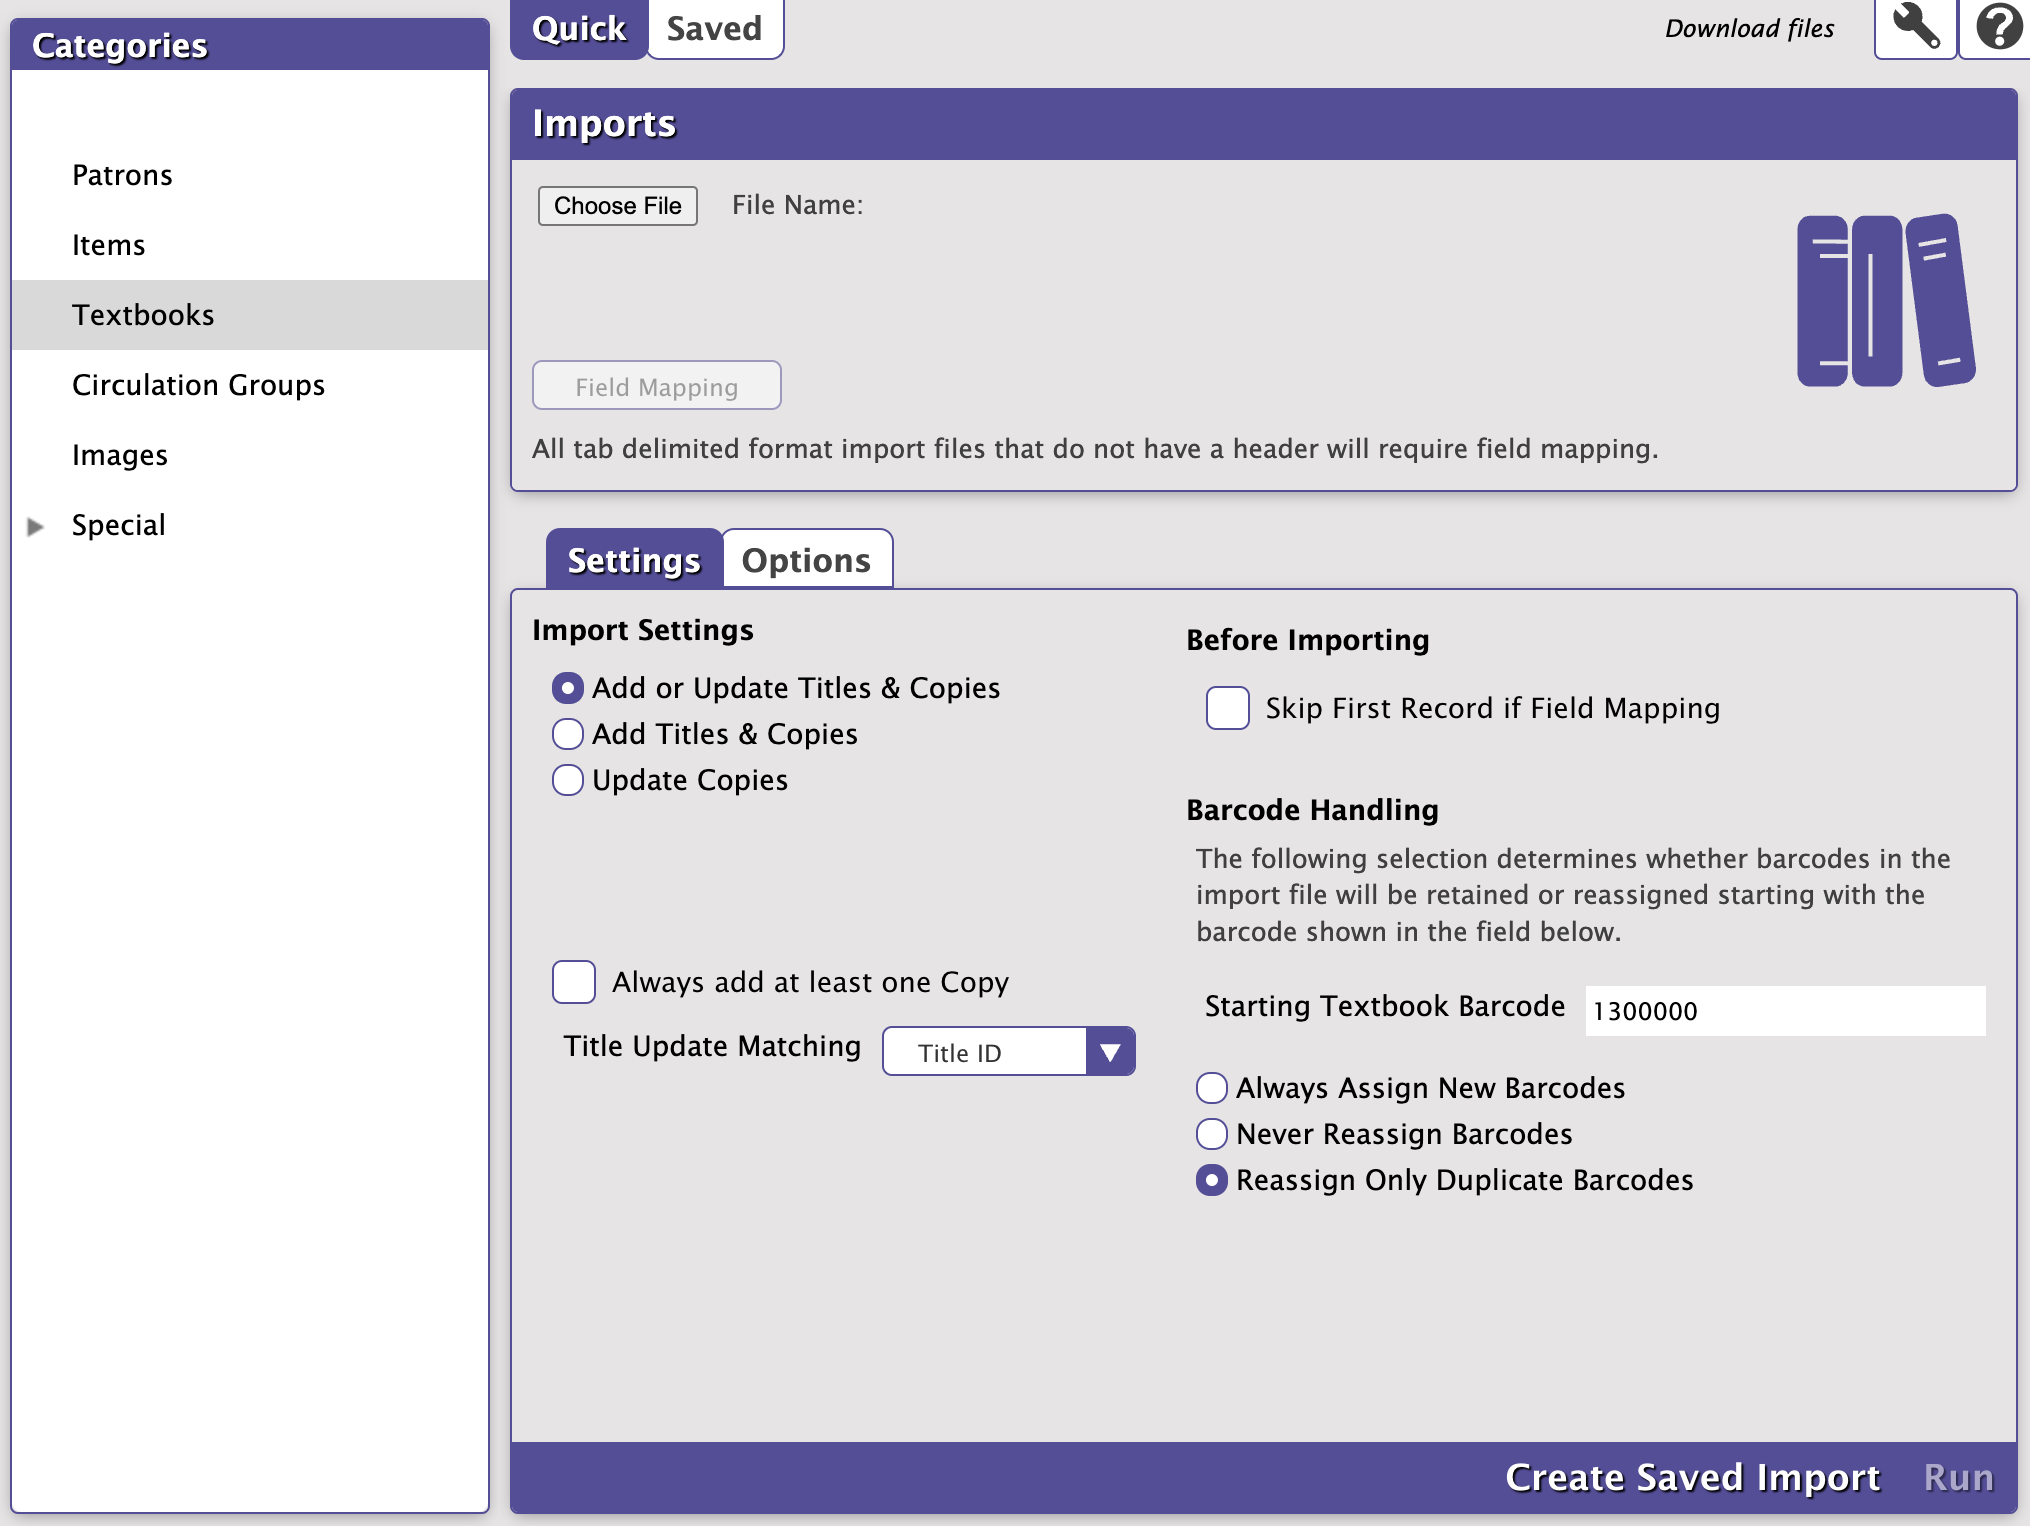Image resolution: width=2030 pixels, height=1526 pixels.
Task: Select Never Reassign Barcodes option
Action: pos(1211,1134)
